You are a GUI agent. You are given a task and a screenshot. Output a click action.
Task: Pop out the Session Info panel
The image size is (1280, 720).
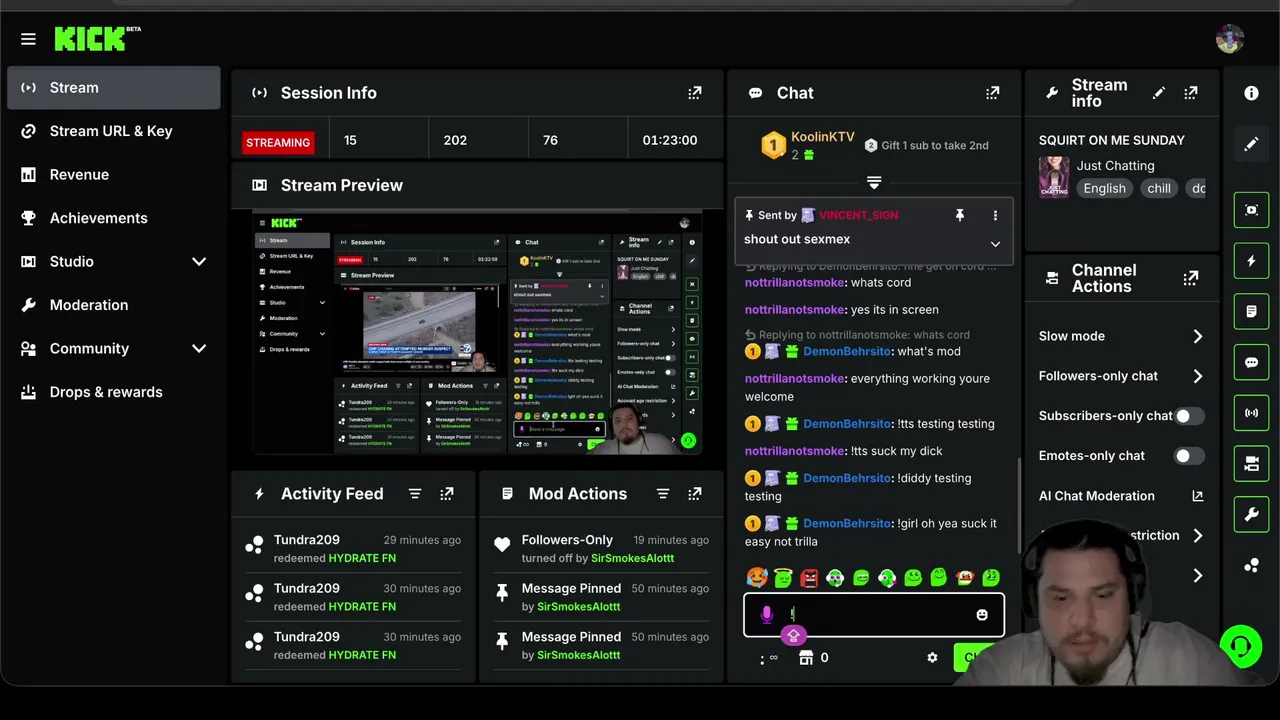click(695, 93)
